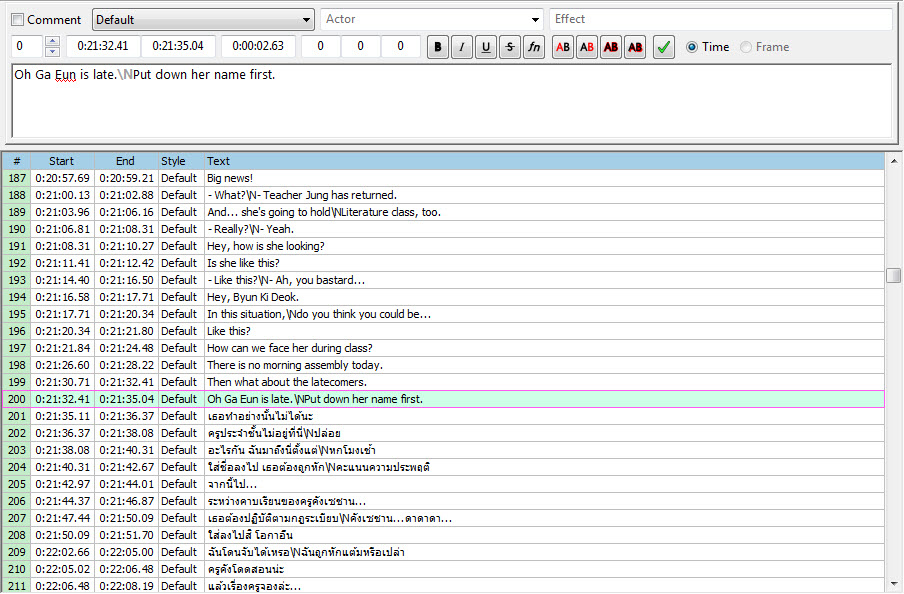Click in the subtitle edit text box
This screenshot has width=904, height=594.
click(451, 101)
